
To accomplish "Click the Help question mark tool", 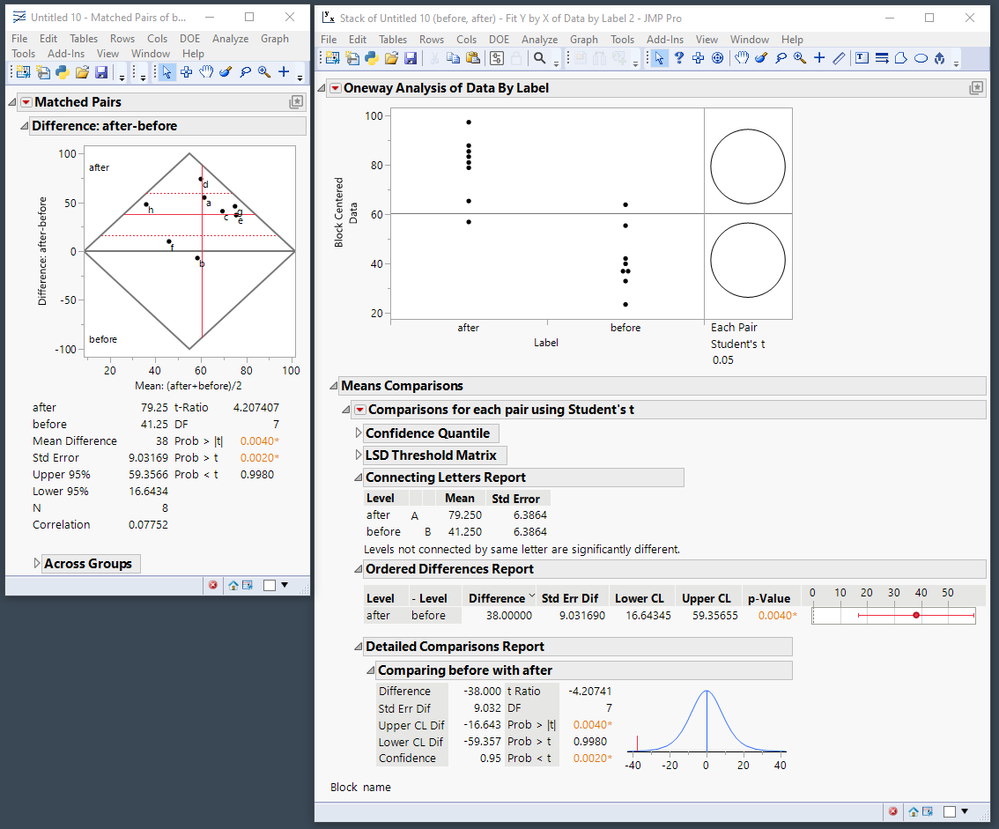I will 679,58.
